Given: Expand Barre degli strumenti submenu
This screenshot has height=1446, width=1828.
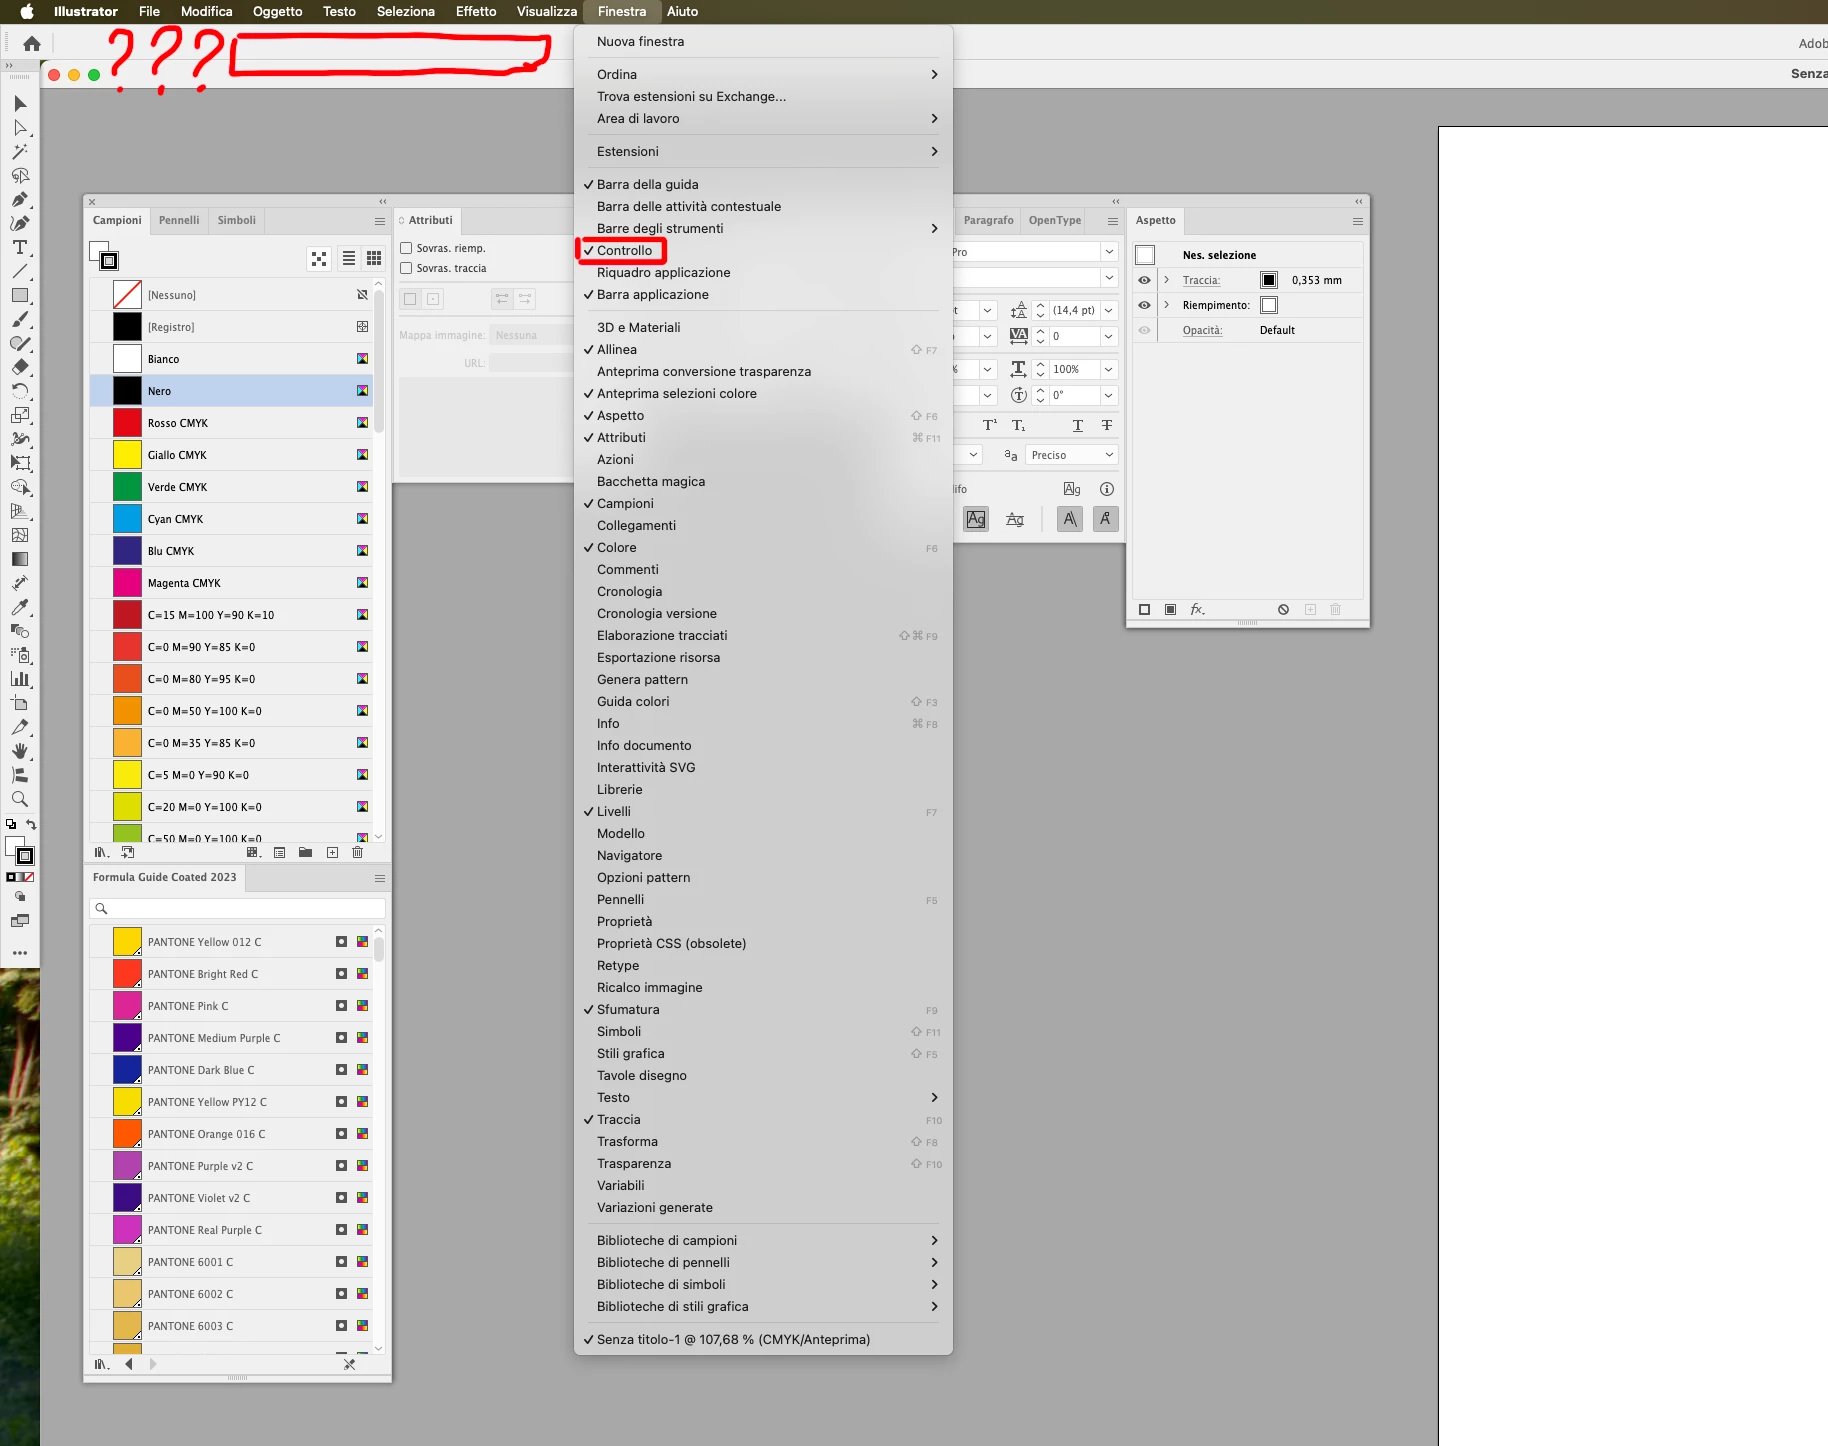Looking at the screenshot, I should tap(763, 229).
